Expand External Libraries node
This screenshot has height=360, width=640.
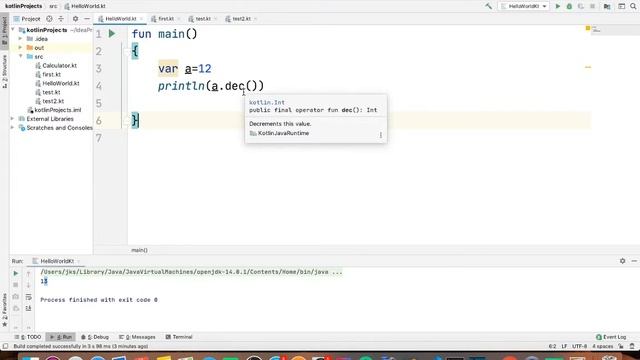pyautogui.click(x=13, y=119)
